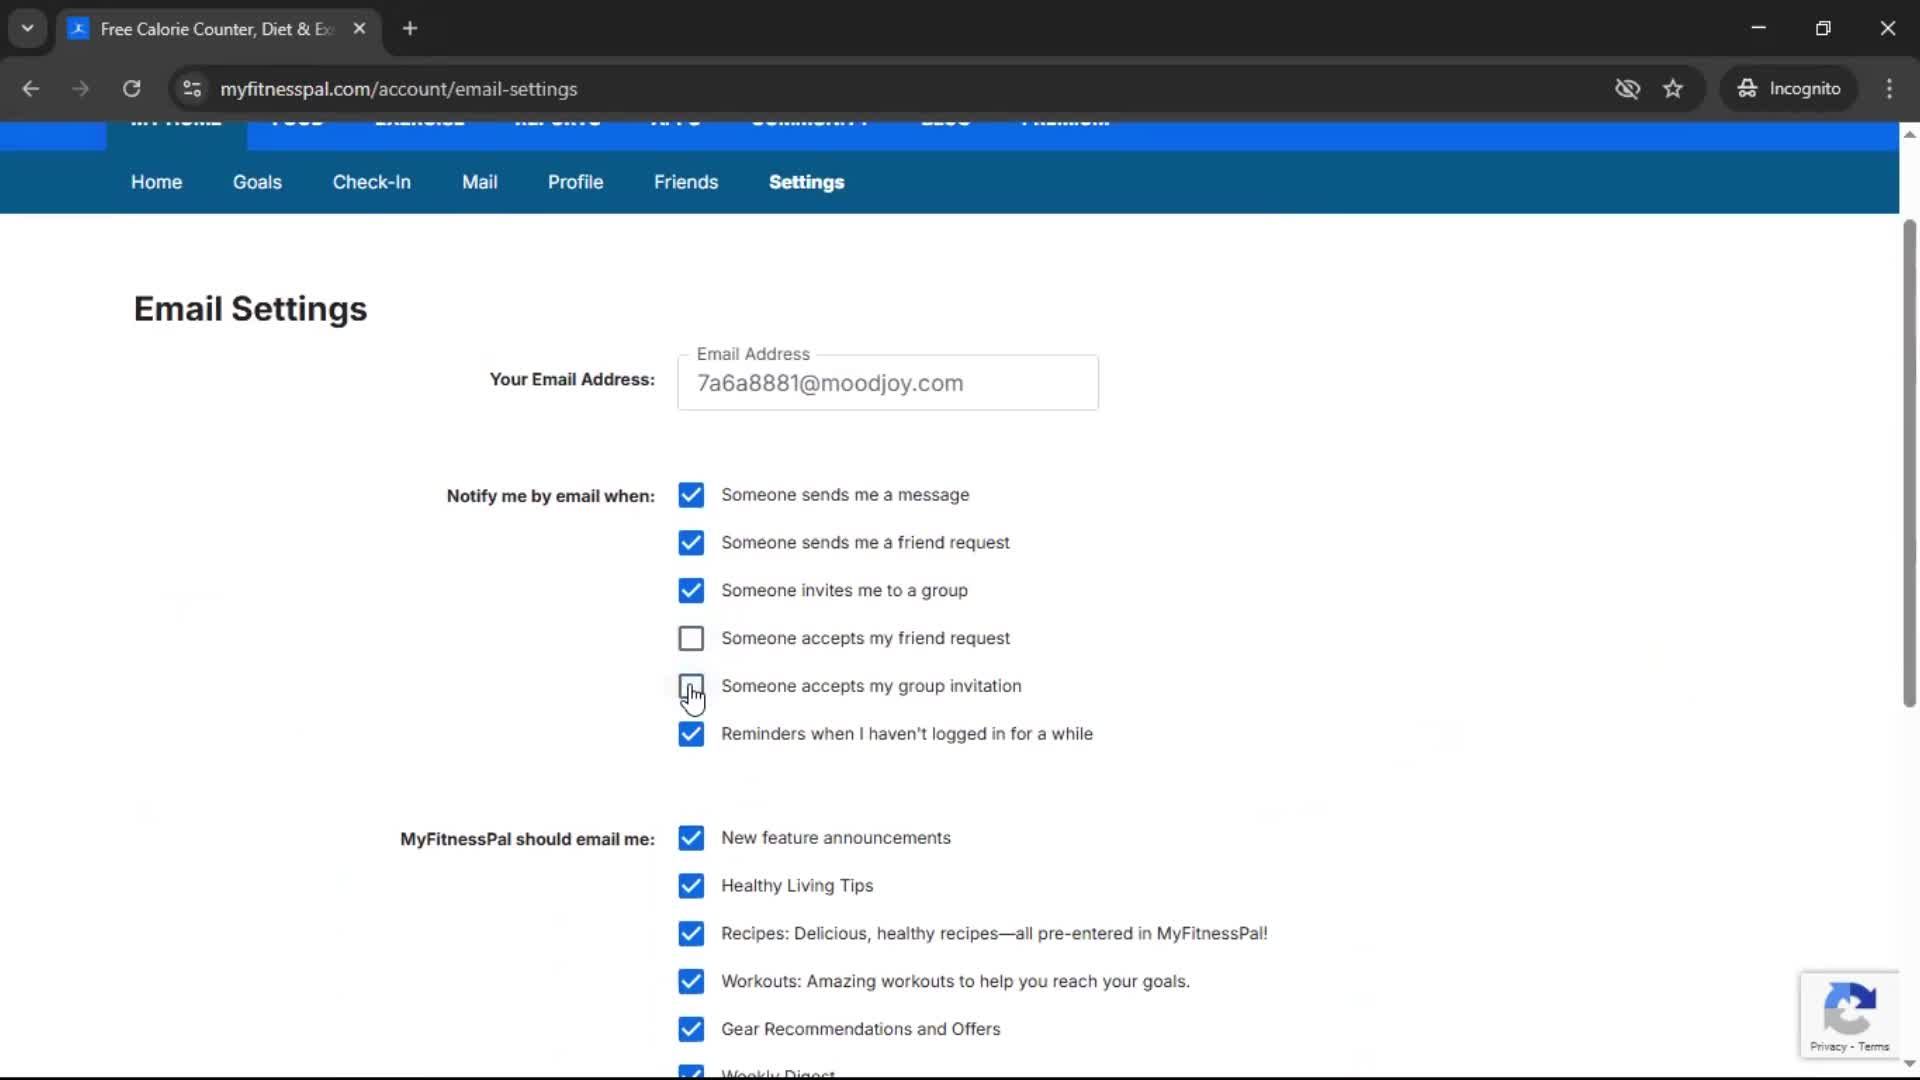The height and width of the screenshot is (1080, 1920).
Task: Click the Someone sends me a message label
Action: coord(845,495)
